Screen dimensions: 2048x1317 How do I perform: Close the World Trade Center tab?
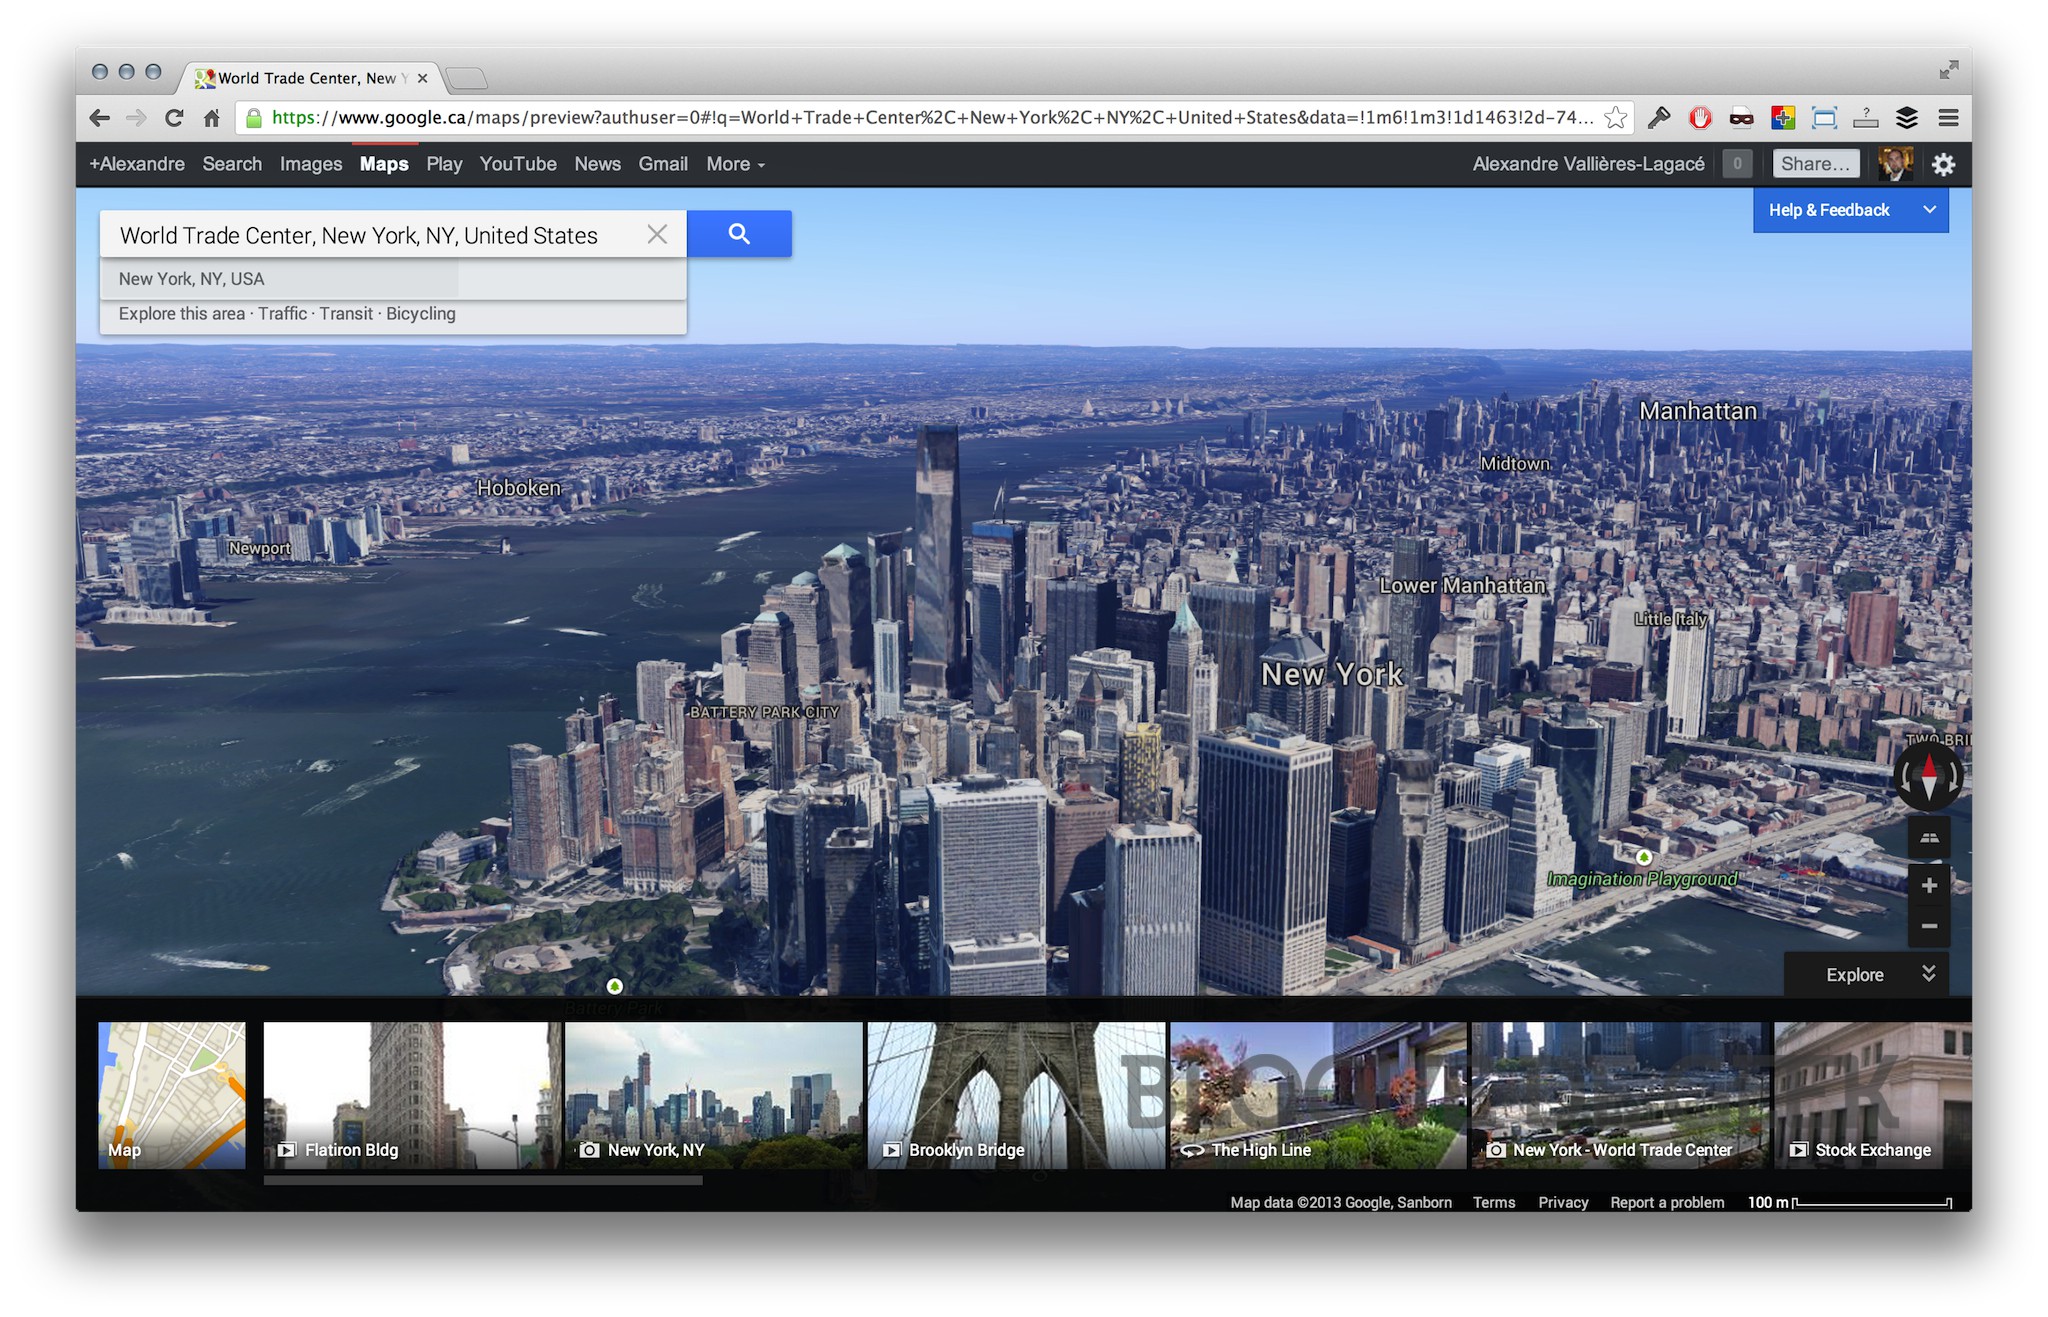[422, 78]
